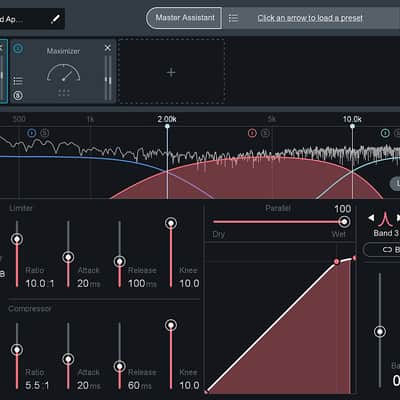Select the lower threshold node on transfer curve

point(337,262)
